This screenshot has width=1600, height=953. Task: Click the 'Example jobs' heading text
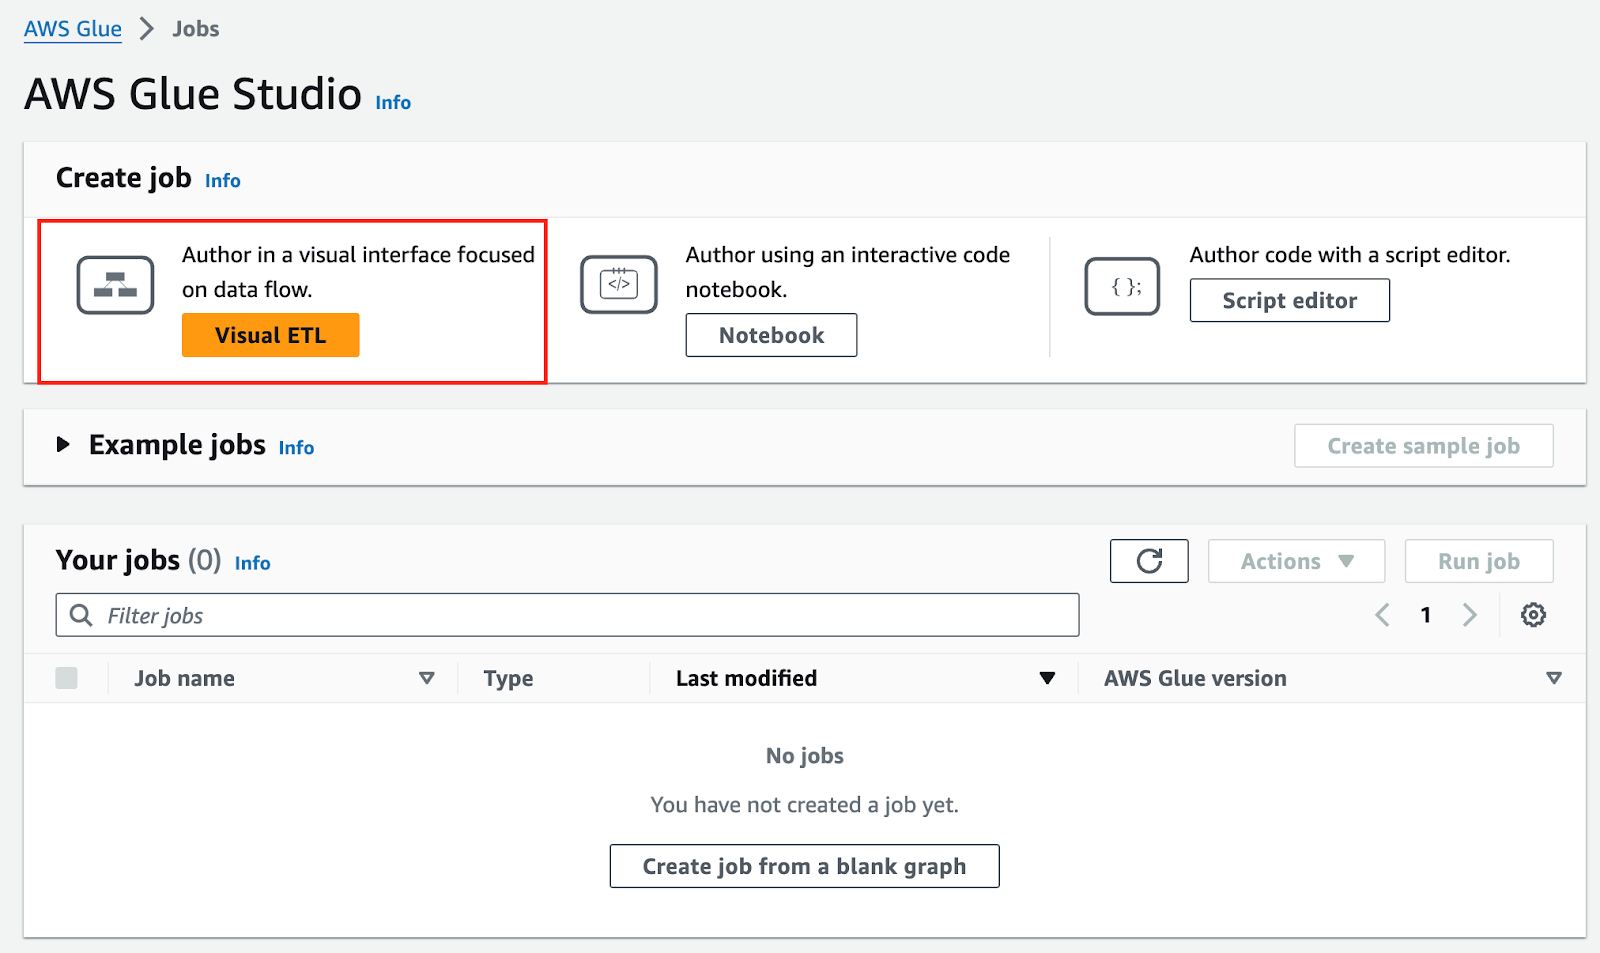click(177, 444)
